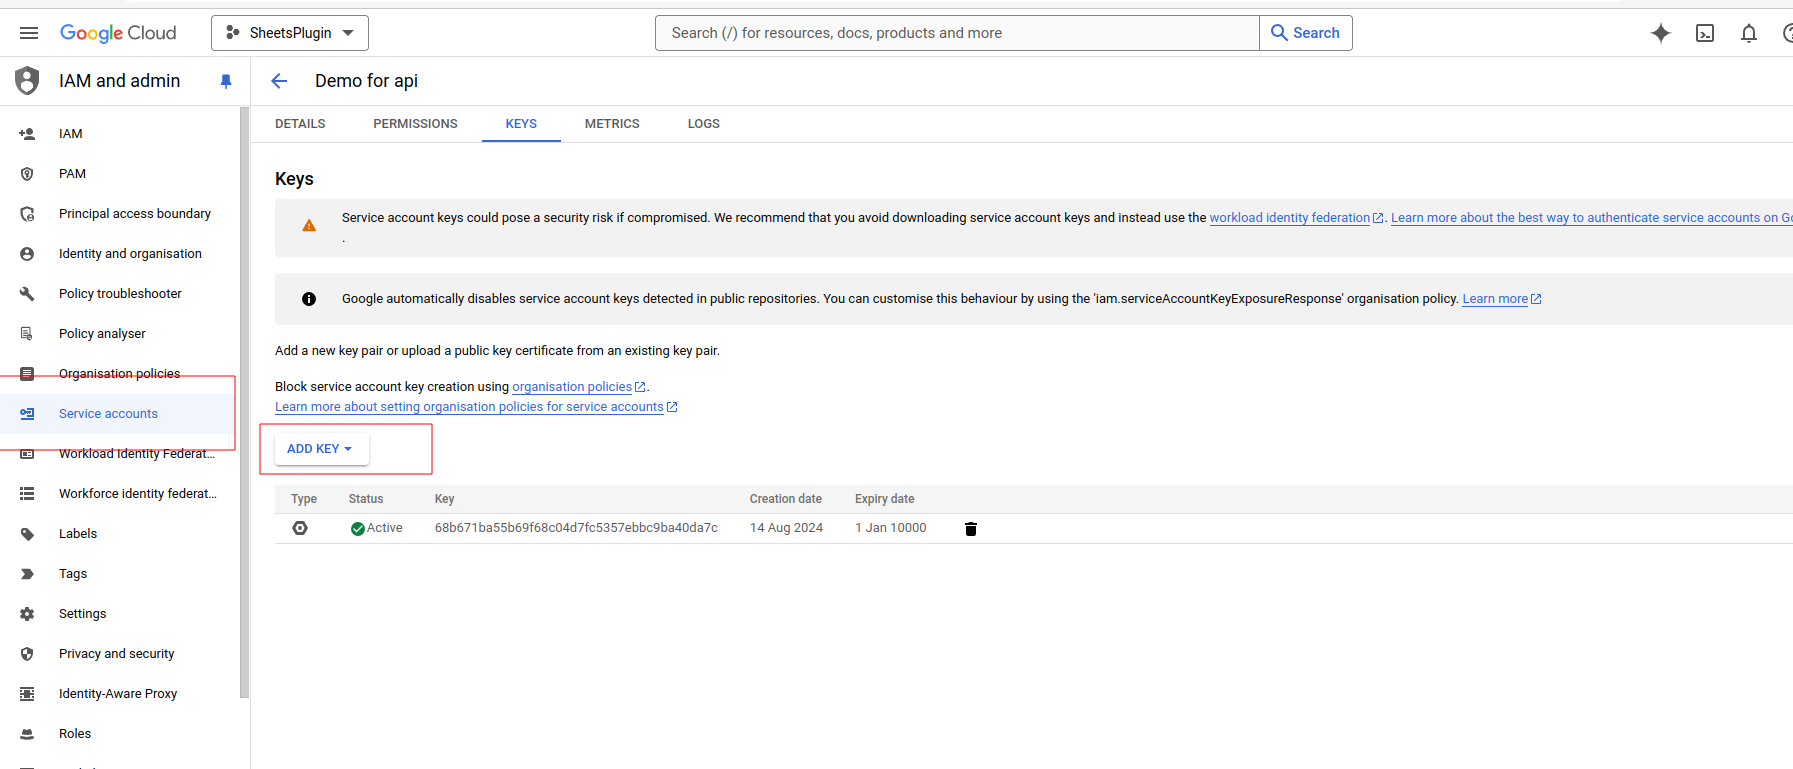Open the workload identity federation link
The image size is (1793, 769).
tap(1289, 218)
